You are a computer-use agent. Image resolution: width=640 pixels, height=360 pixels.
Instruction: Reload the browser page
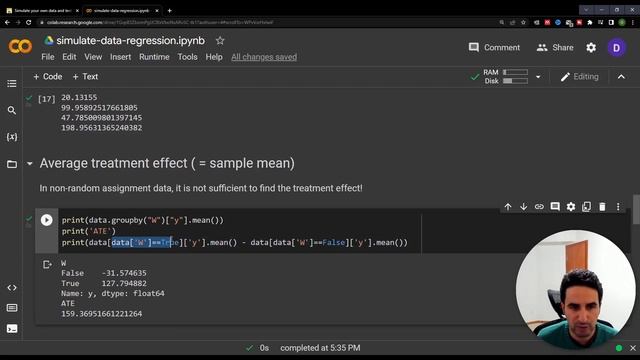29,22
